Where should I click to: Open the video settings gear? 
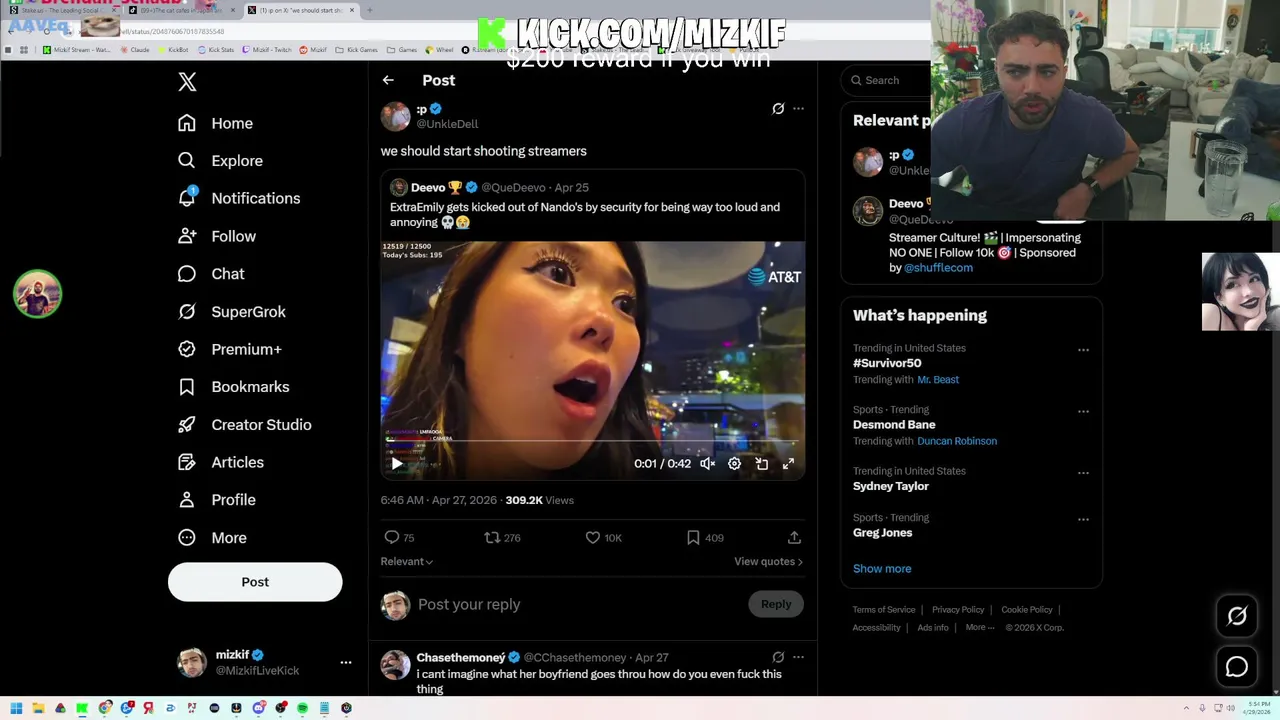734,464
